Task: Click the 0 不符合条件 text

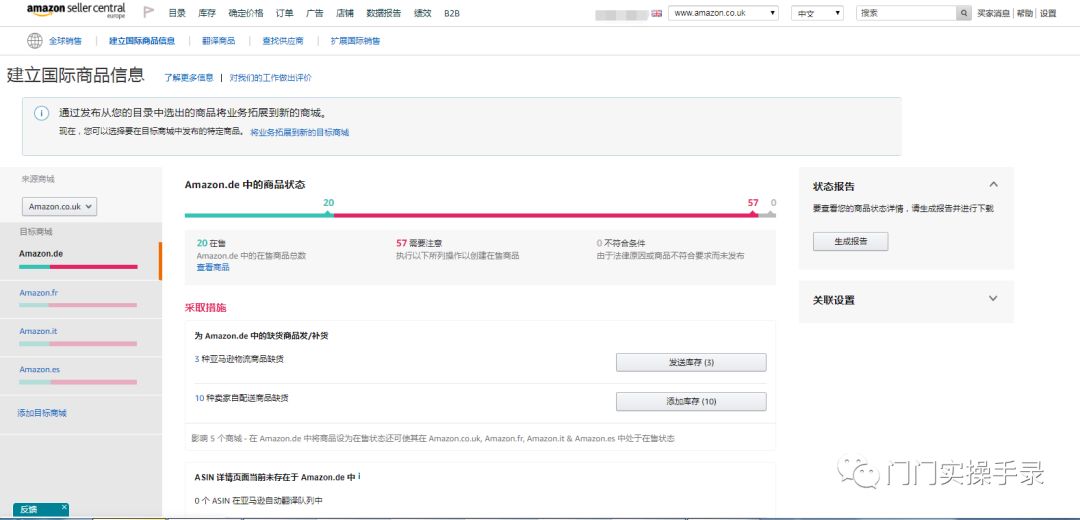Action: click(x=621, y=243)
